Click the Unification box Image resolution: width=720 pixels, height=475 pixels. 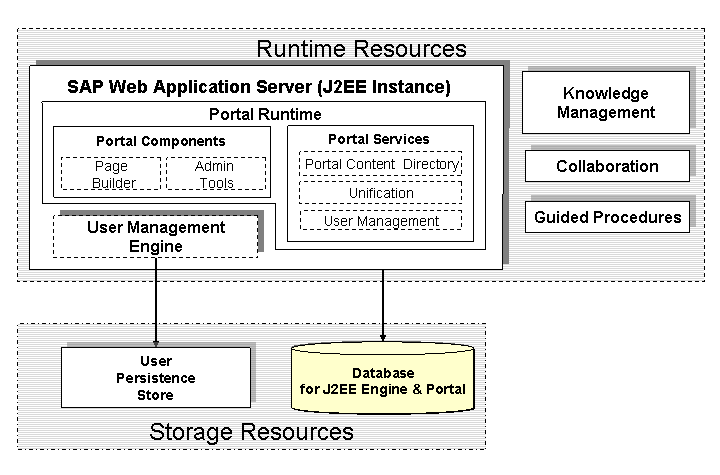tap(381, 192)
